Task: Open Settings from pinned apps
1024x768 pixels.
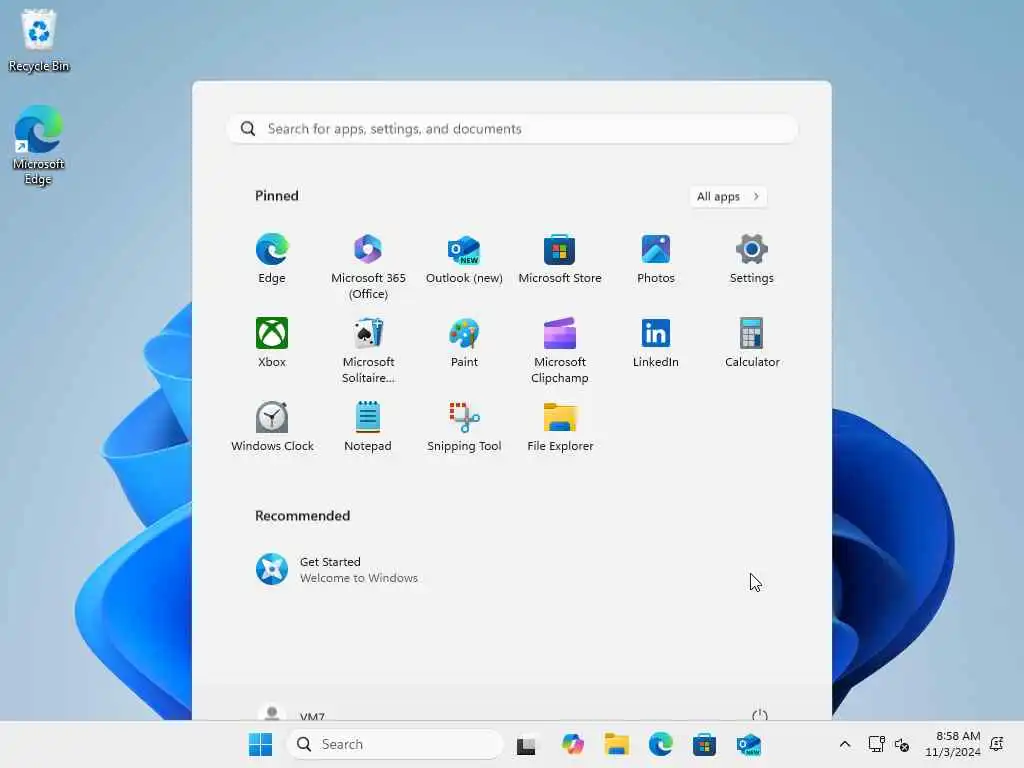Action: coord(752,259)
